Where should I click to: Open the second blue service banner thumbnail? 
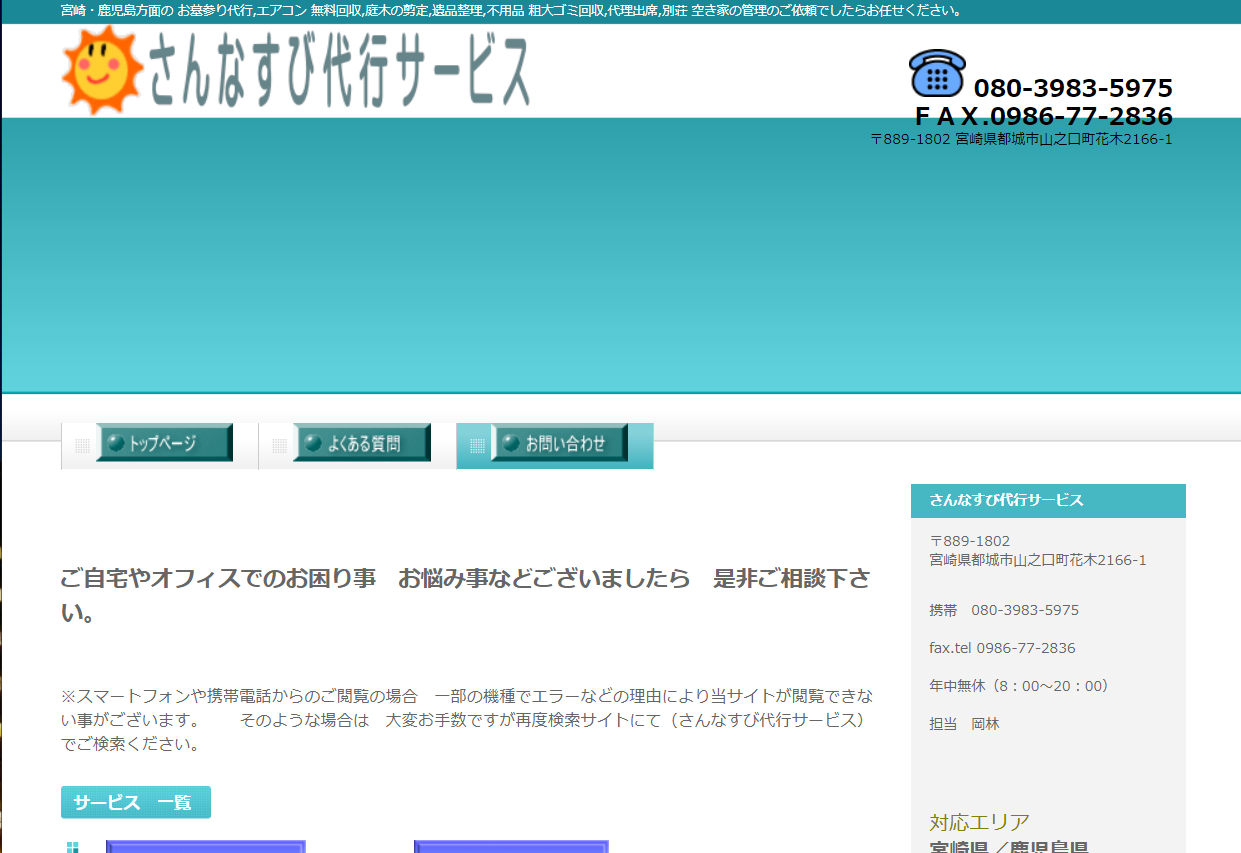pyautogui.click(x=511, y=846)
